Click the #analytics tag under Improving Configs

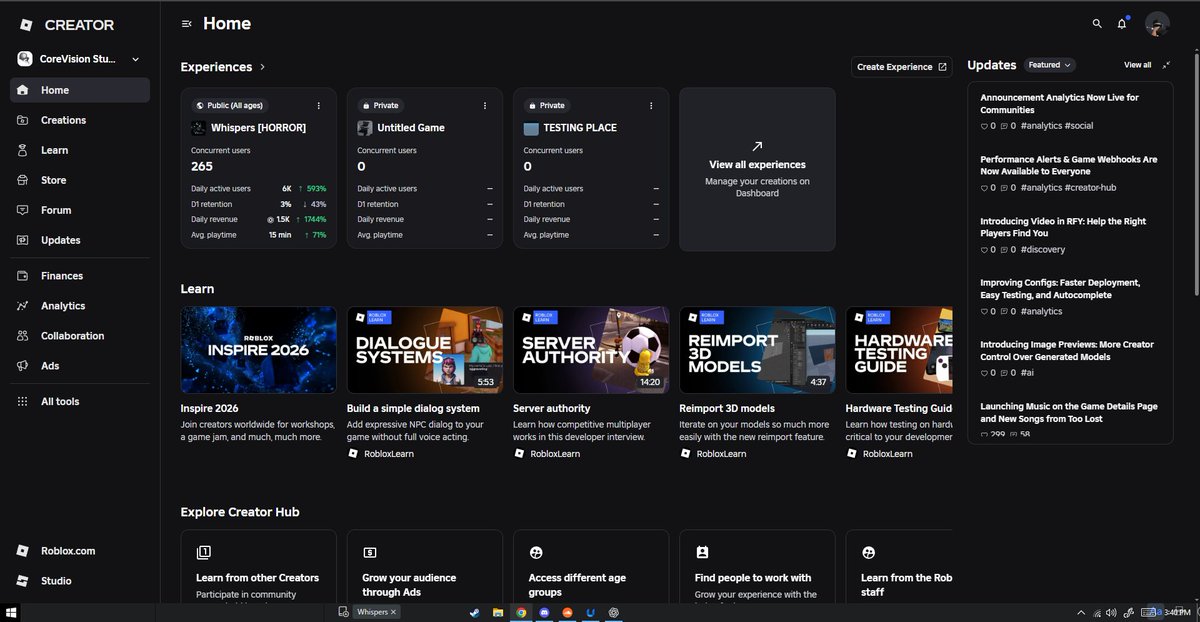pyautogui.click(x=1041, y=312)
